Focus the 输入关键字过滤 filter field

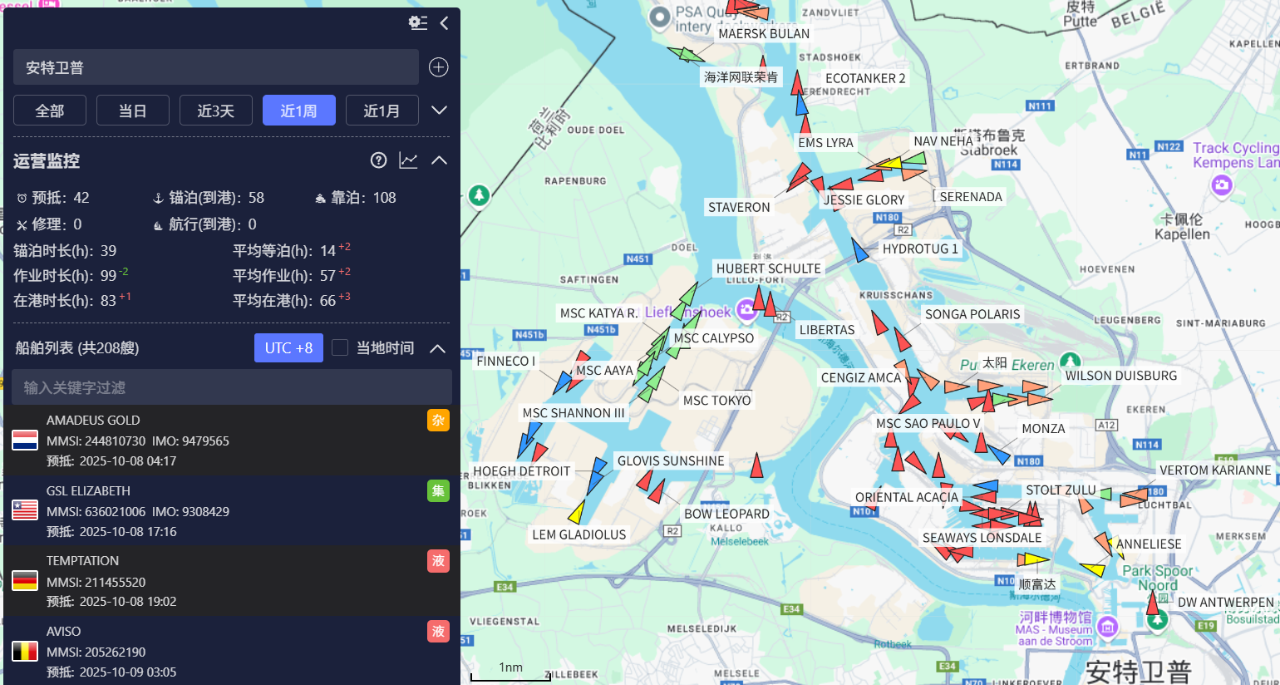click(x=231, y=387)
